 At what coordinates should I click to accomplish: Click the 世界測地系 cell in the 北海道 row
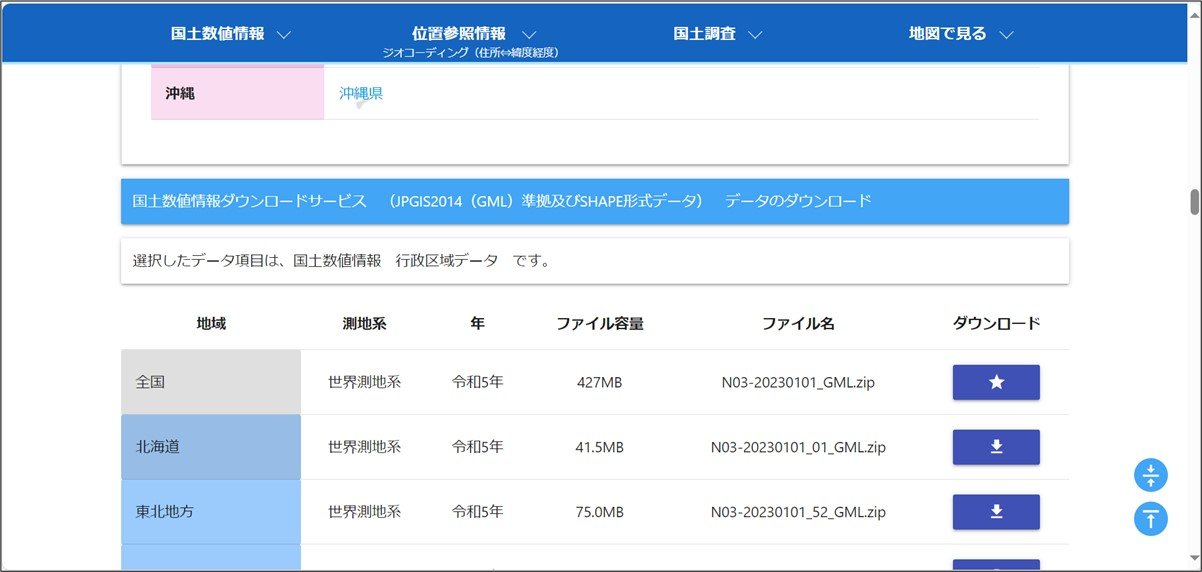point(364,447)
